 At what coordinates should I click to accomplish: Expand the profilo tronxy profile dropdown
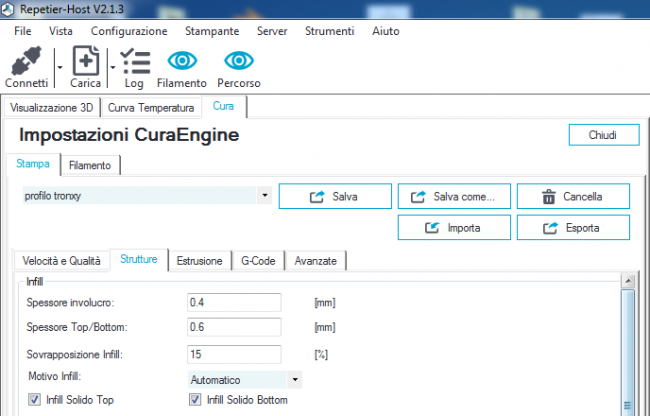pyautogui.click(x=263, y=196)
